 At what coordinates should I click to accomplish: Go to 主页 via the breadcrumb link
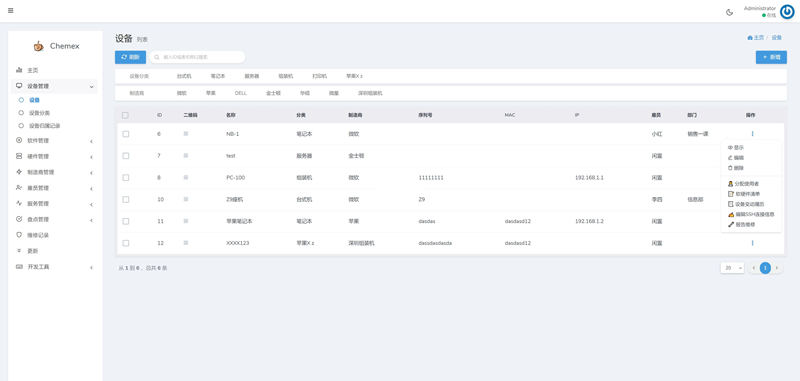click(x=756, y=38)
